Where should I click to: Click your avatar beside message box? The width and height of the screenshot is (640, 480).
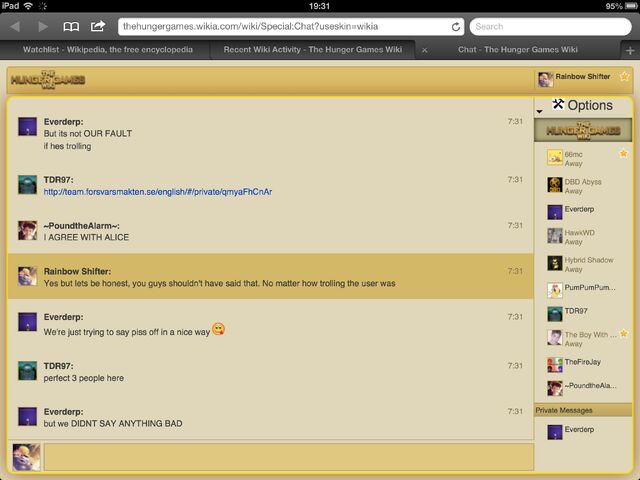click(27, 457)
